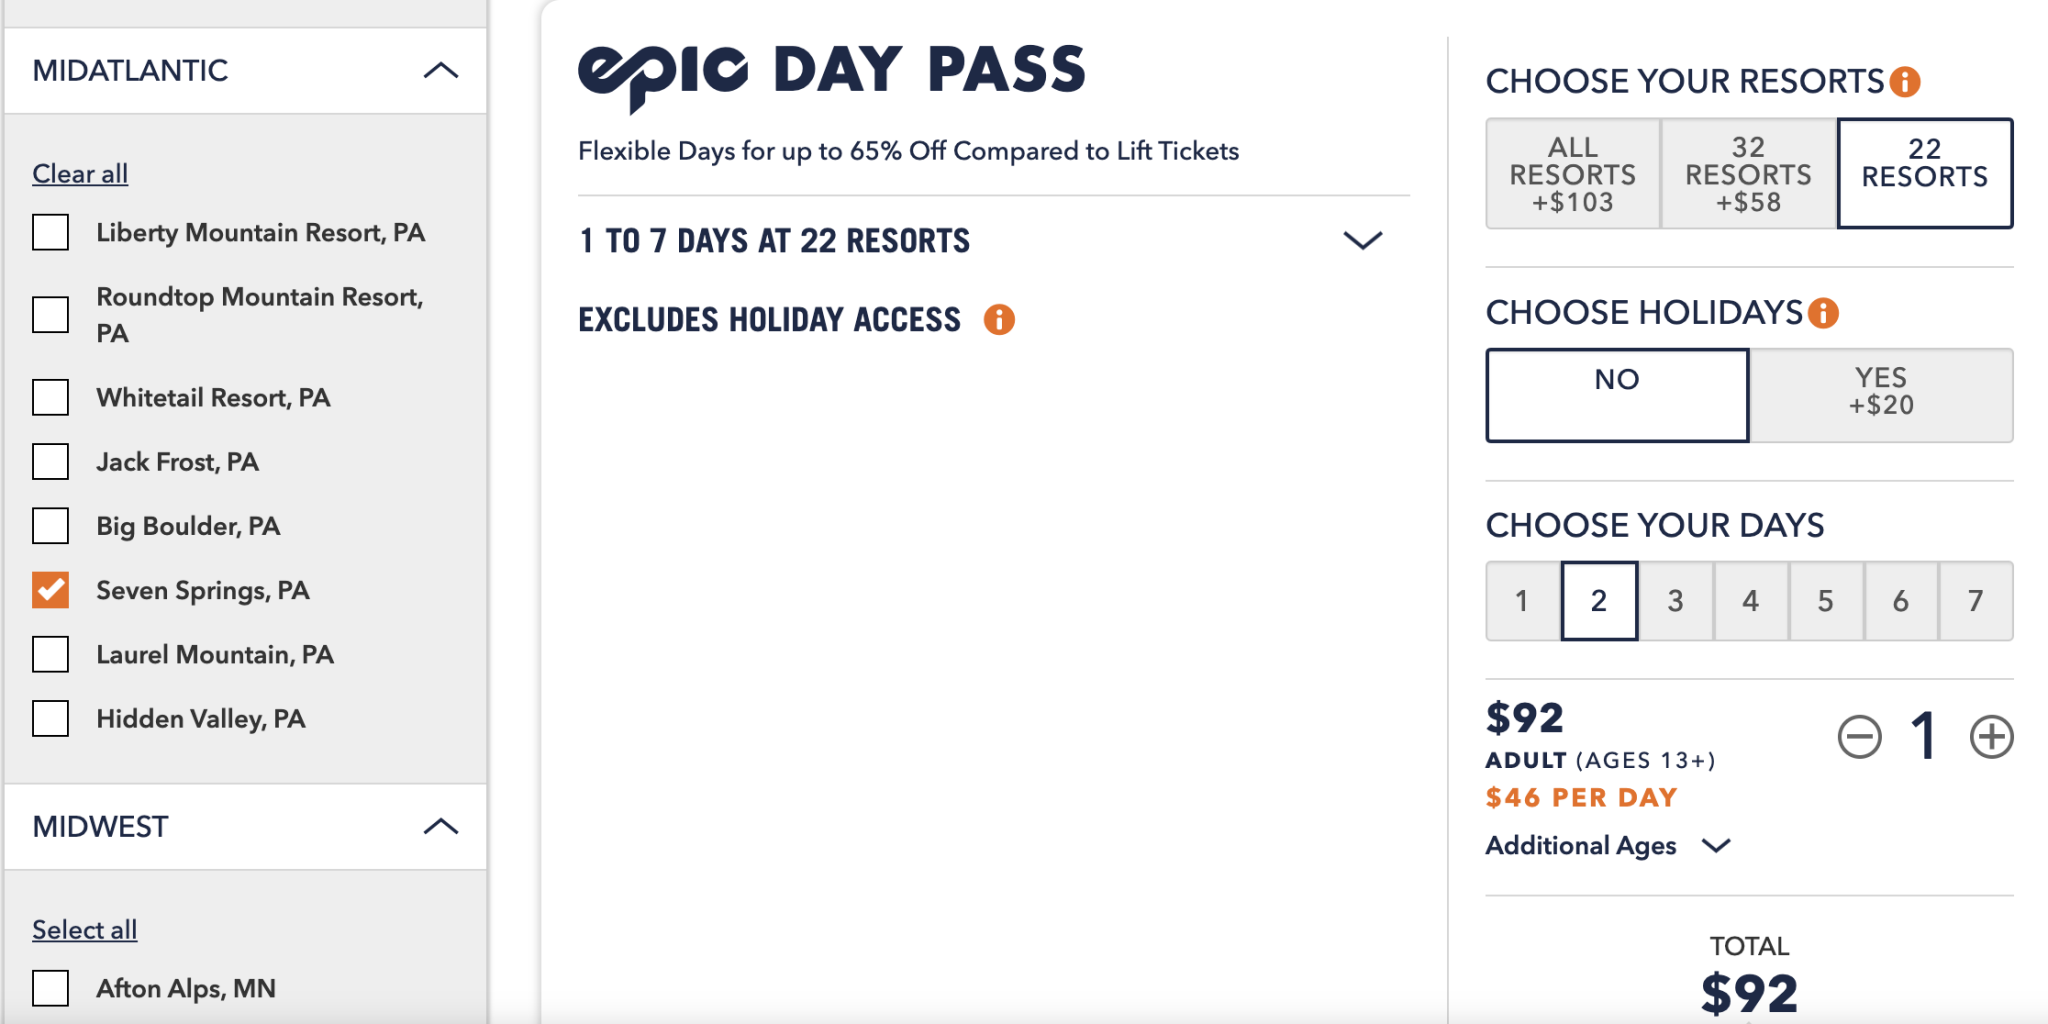Screen dimensions: 2048x1024
Task: Collapse the Midatlantic section
Action: pos(441,70)
